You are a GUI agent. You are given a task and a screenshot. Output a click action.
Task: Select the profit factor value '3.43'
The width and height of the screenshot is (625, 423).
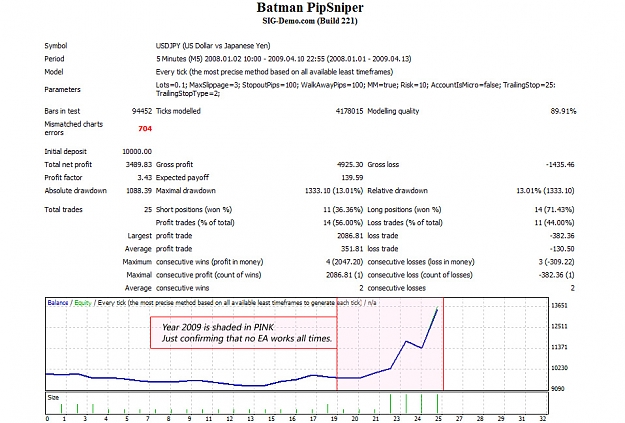tap(145, 178)
